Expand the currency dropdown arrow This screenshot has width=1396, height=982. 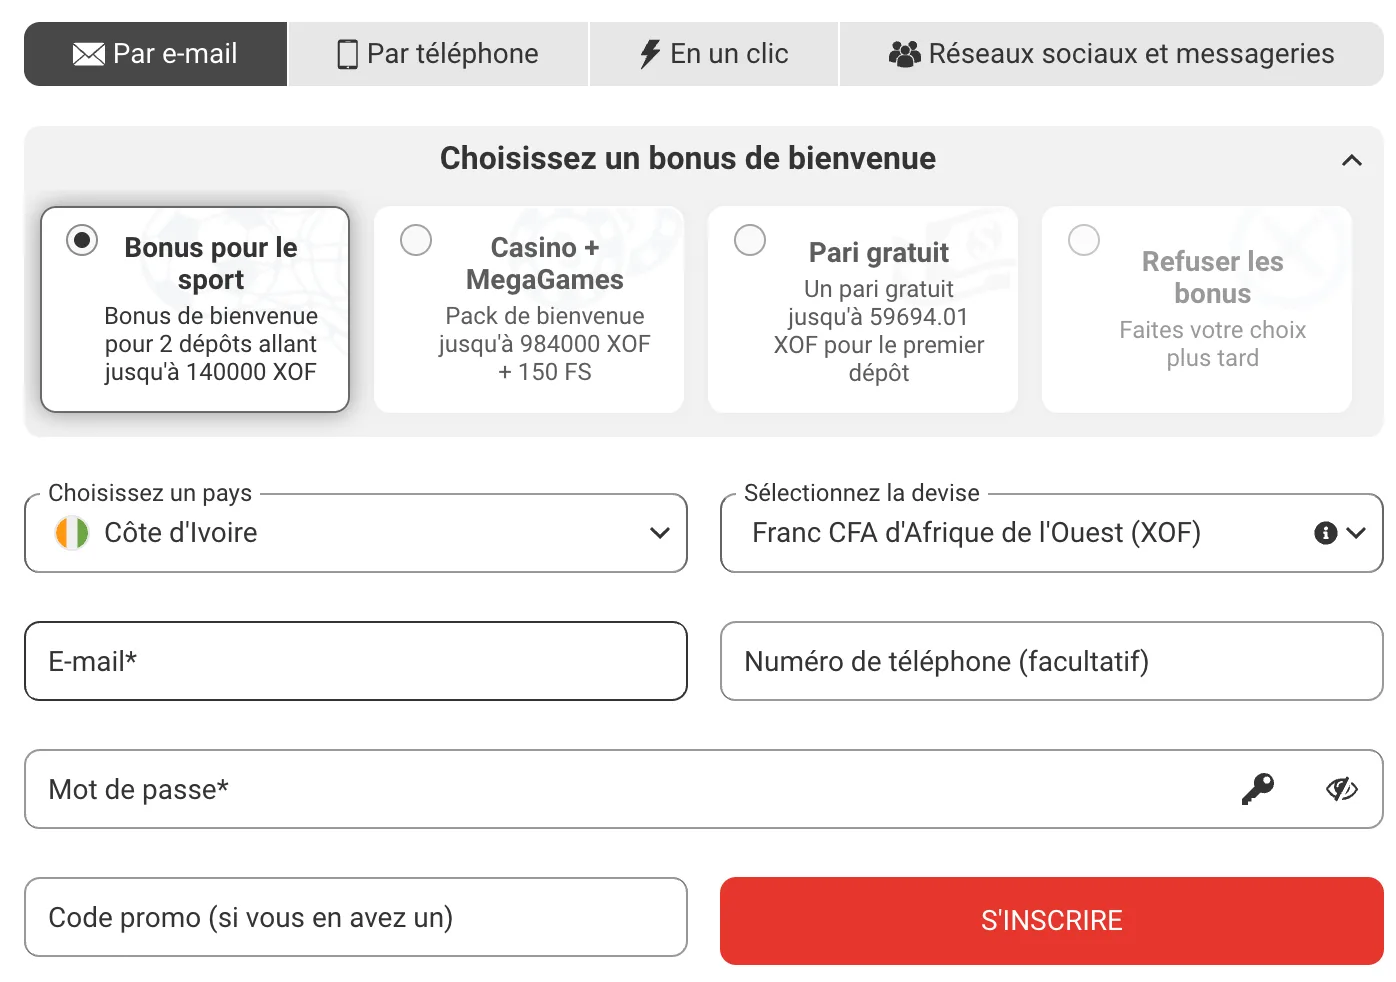(x=1356, y=533)
